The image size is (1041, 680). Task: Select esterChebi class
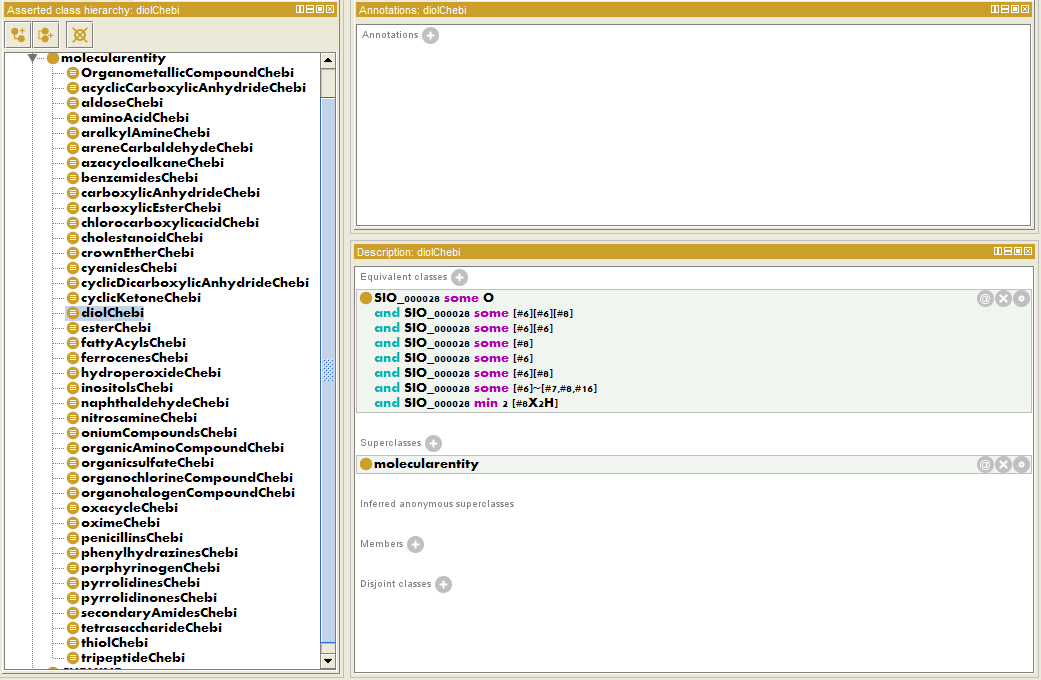[x=116, y=328]
